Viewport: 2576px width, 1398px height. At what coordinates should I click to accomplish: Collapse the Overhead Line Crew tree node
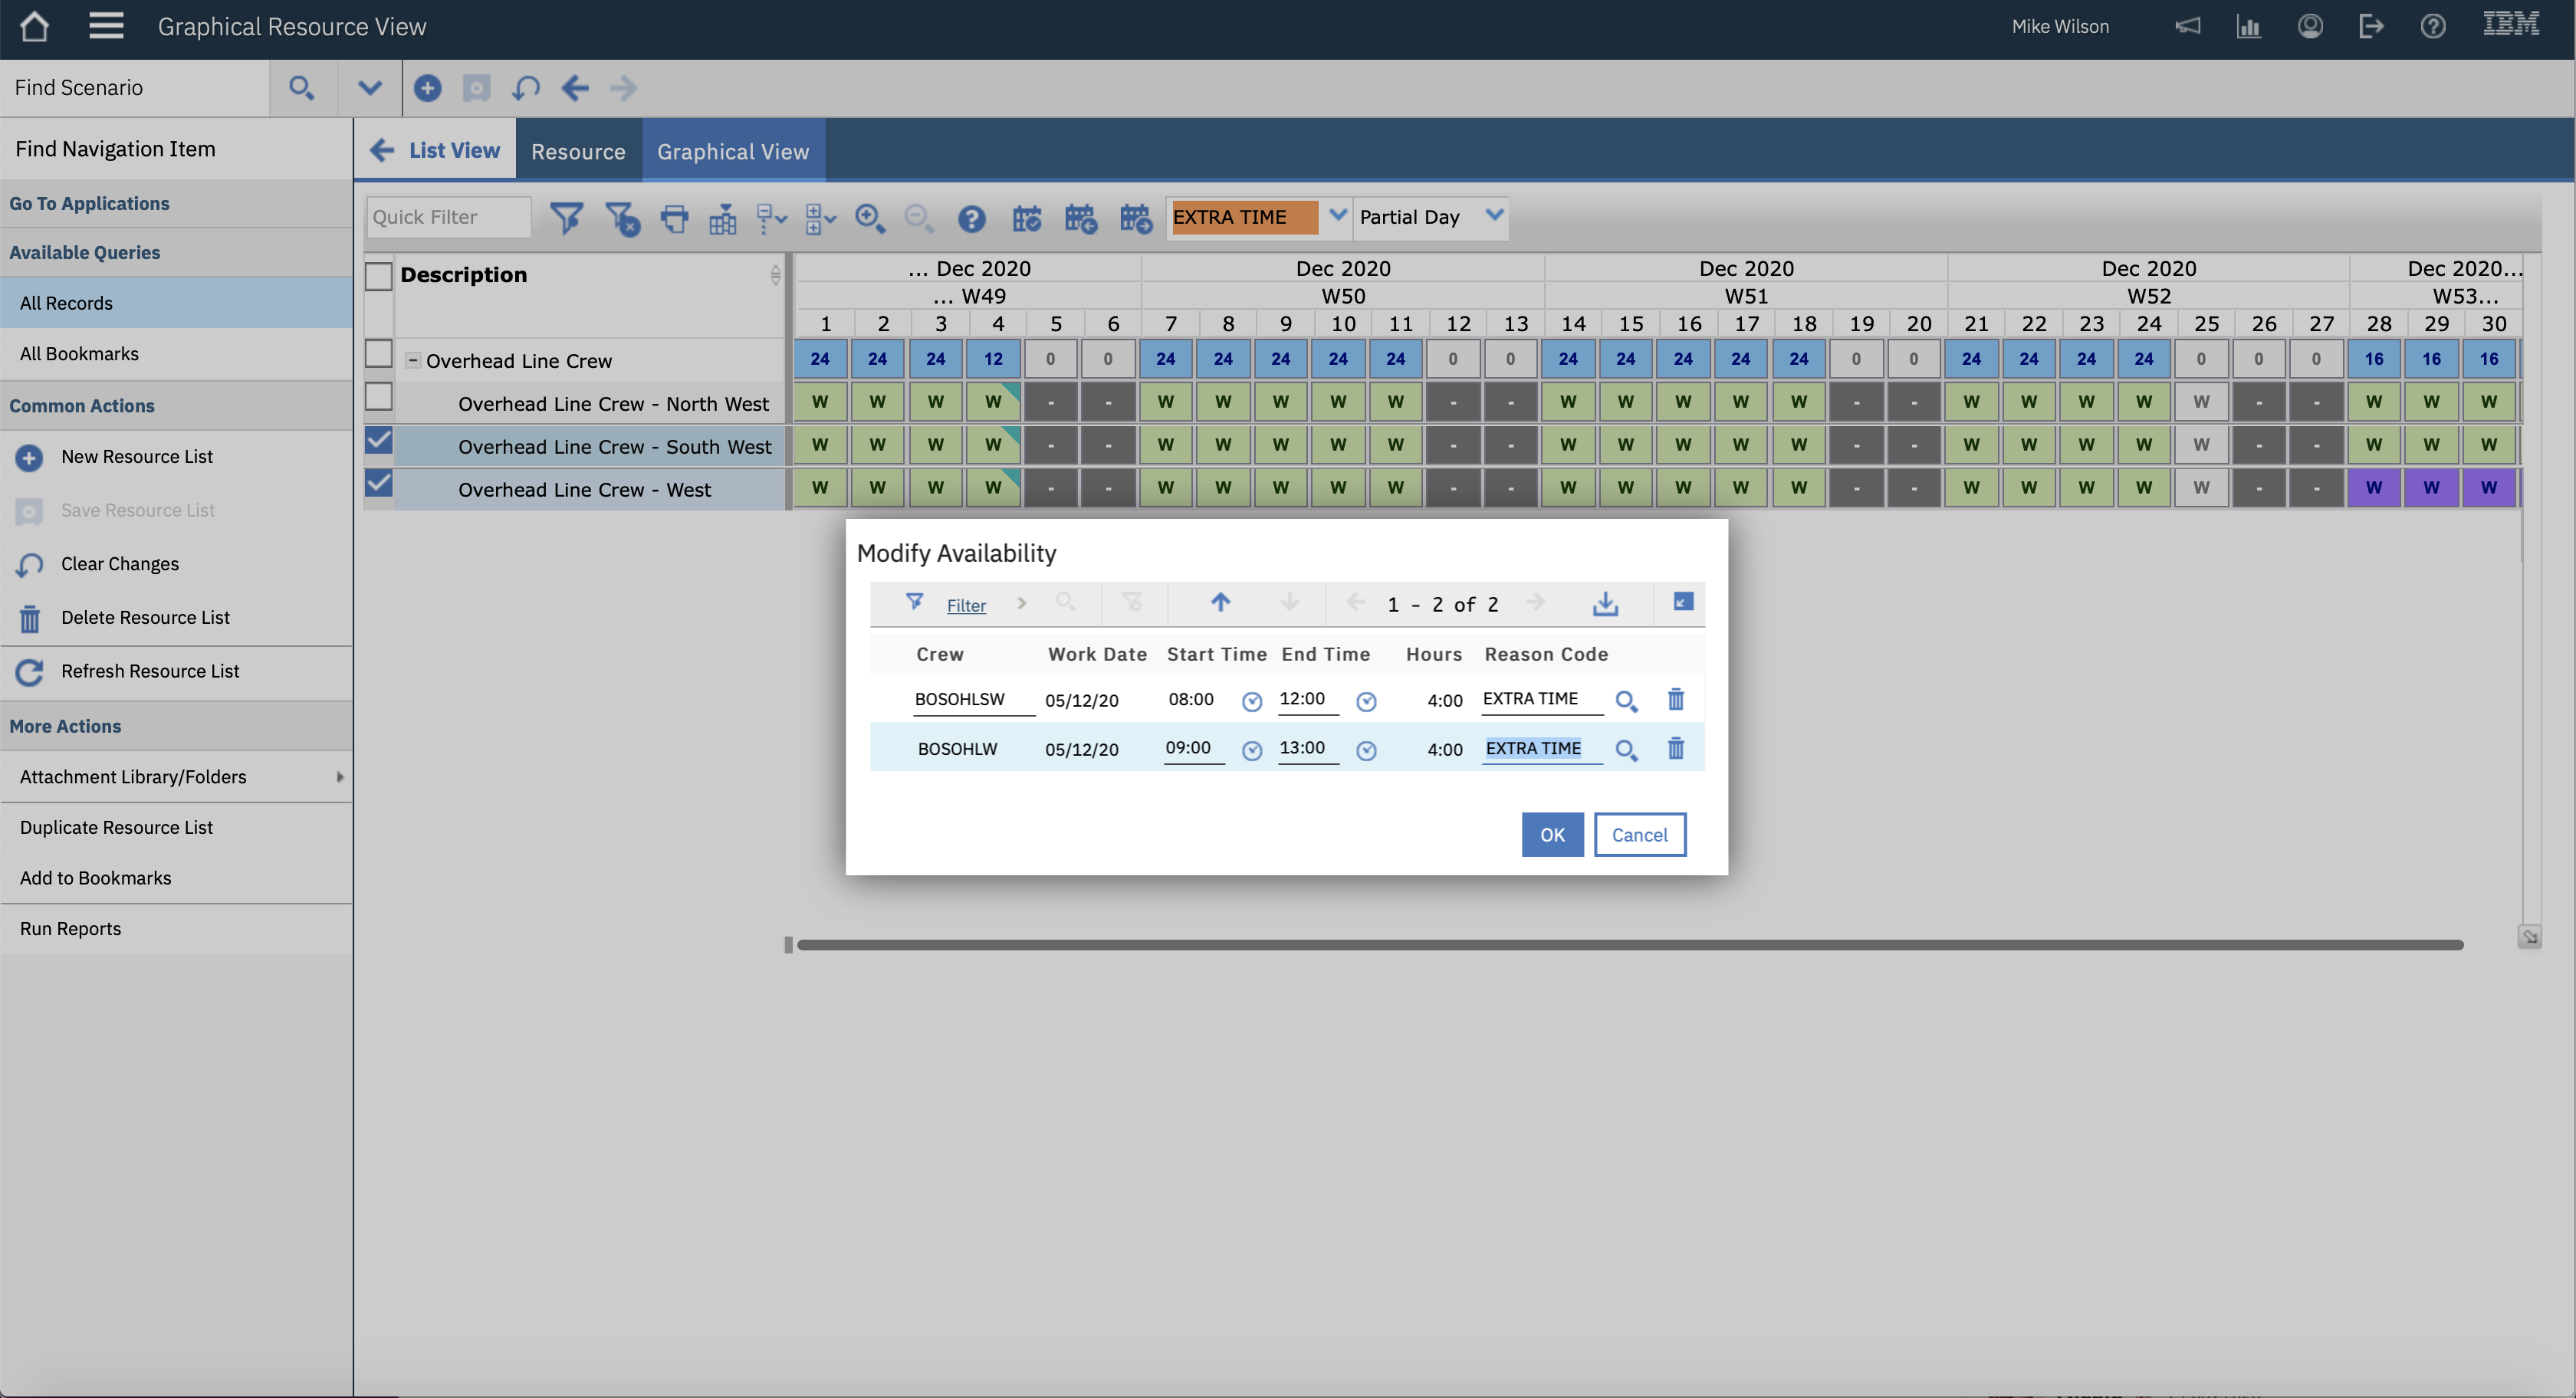coord(412,360)
